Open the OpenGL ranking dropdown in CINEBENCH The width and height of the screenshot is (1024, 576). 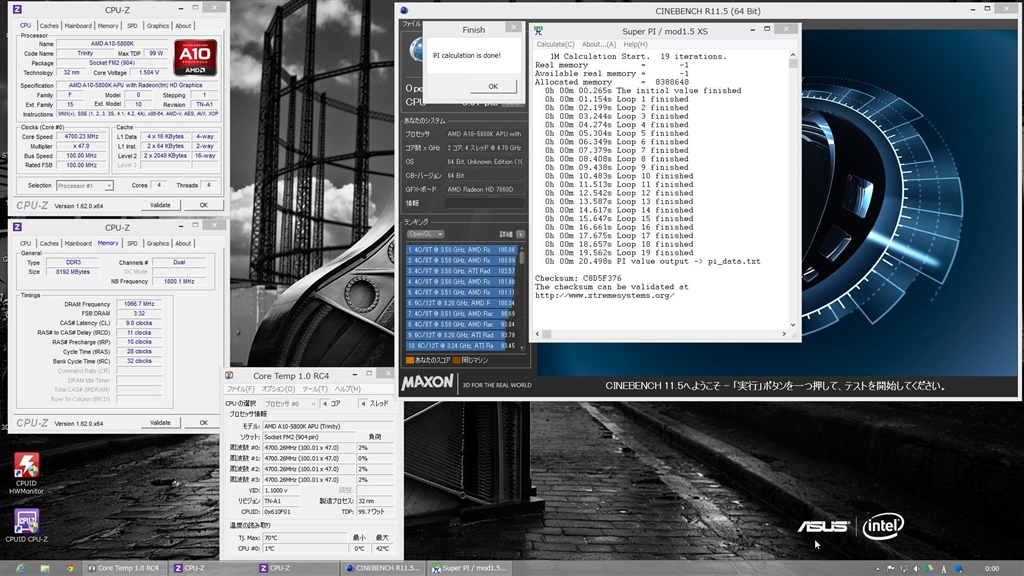[425, 234]
